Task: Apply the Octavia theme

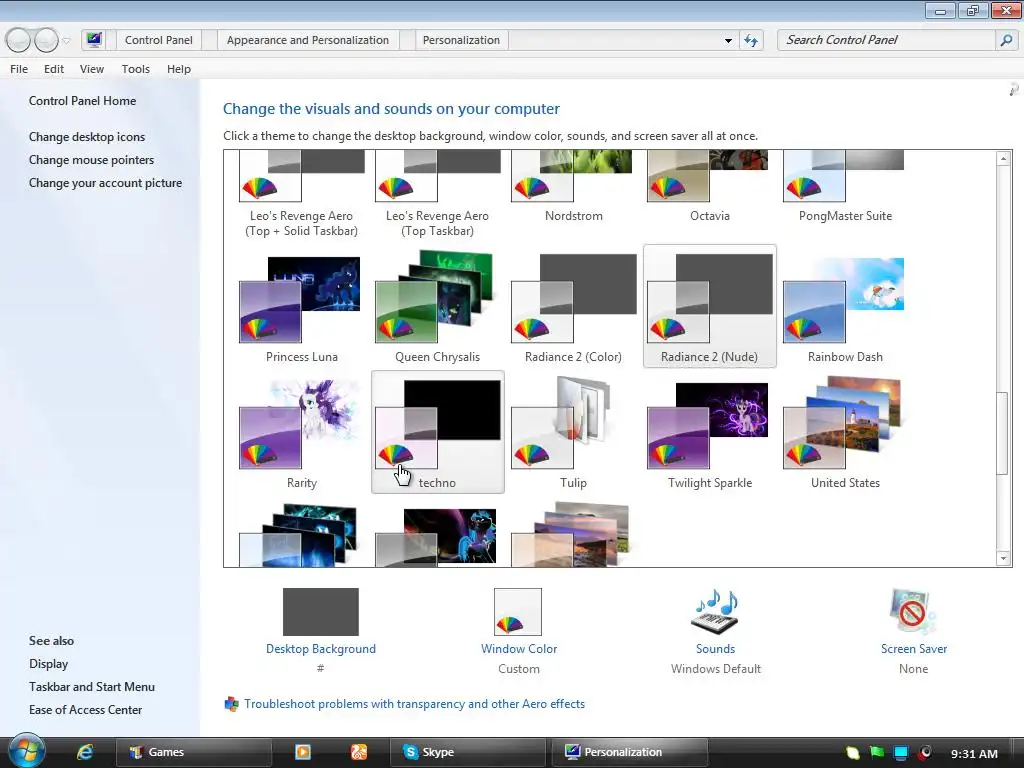Action: click(709, 187)
